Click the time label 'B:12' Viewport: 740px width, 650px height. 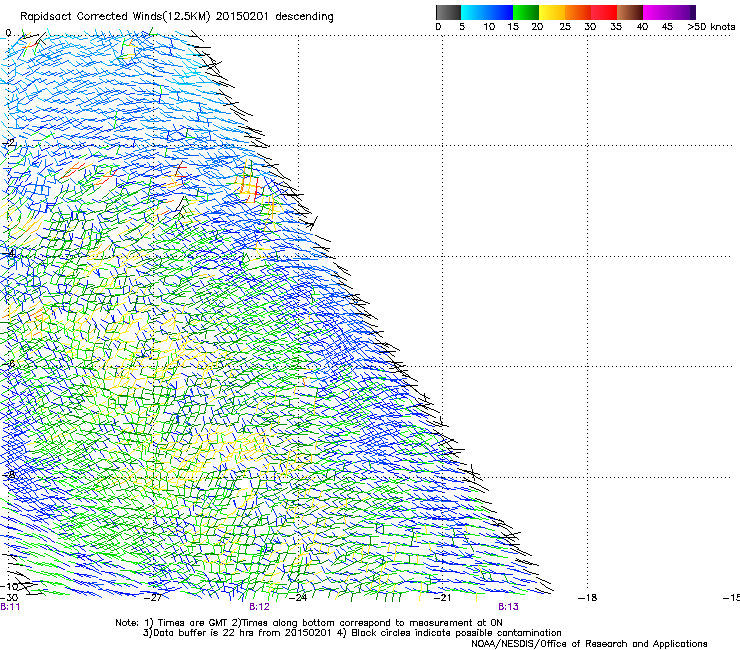pyautogui.click(x=259, y=607)
